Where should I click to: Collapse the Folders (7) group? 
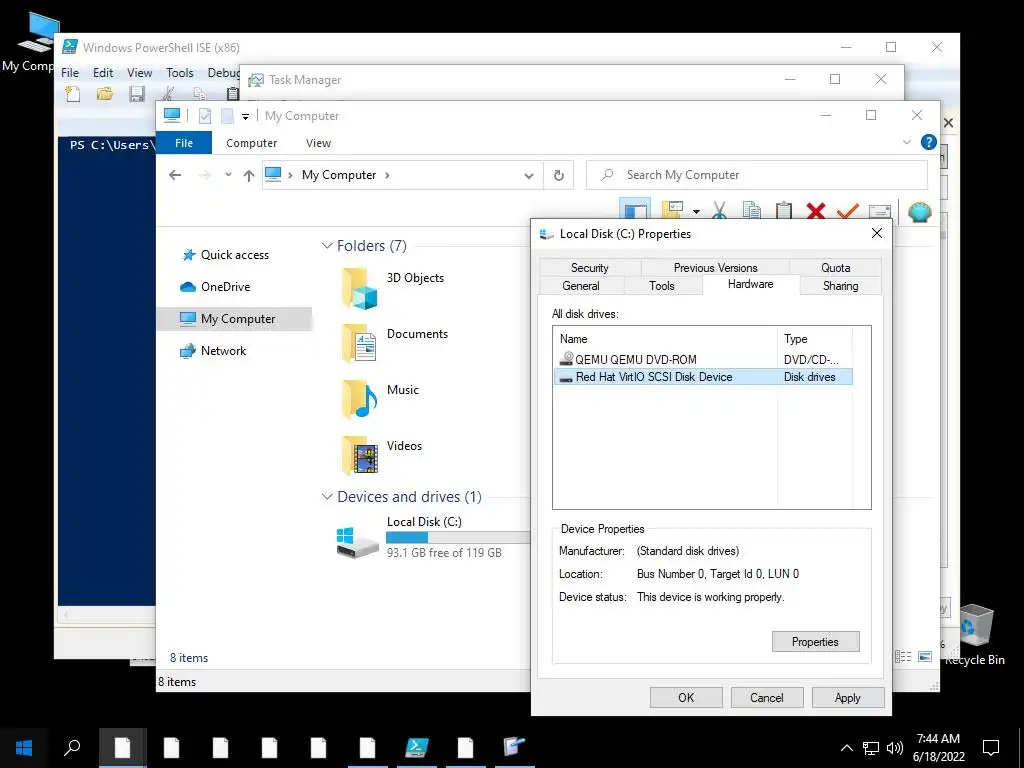pyautogui.click(x=327, y=246)
